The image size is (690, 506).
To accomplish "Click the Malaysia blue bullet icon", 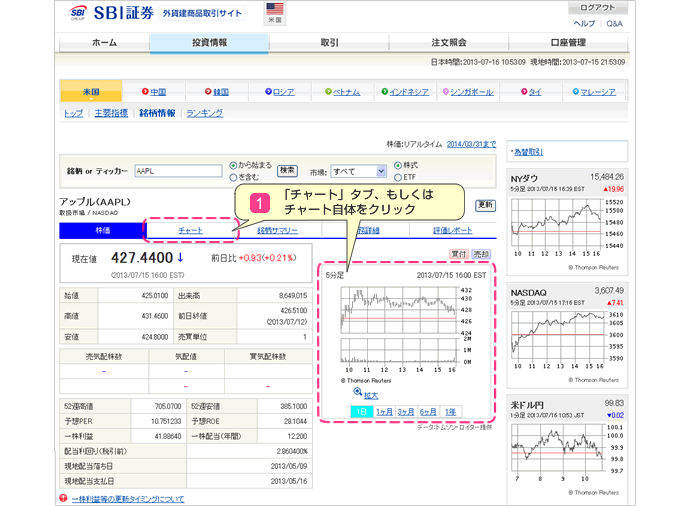I will tap(576, 92).
